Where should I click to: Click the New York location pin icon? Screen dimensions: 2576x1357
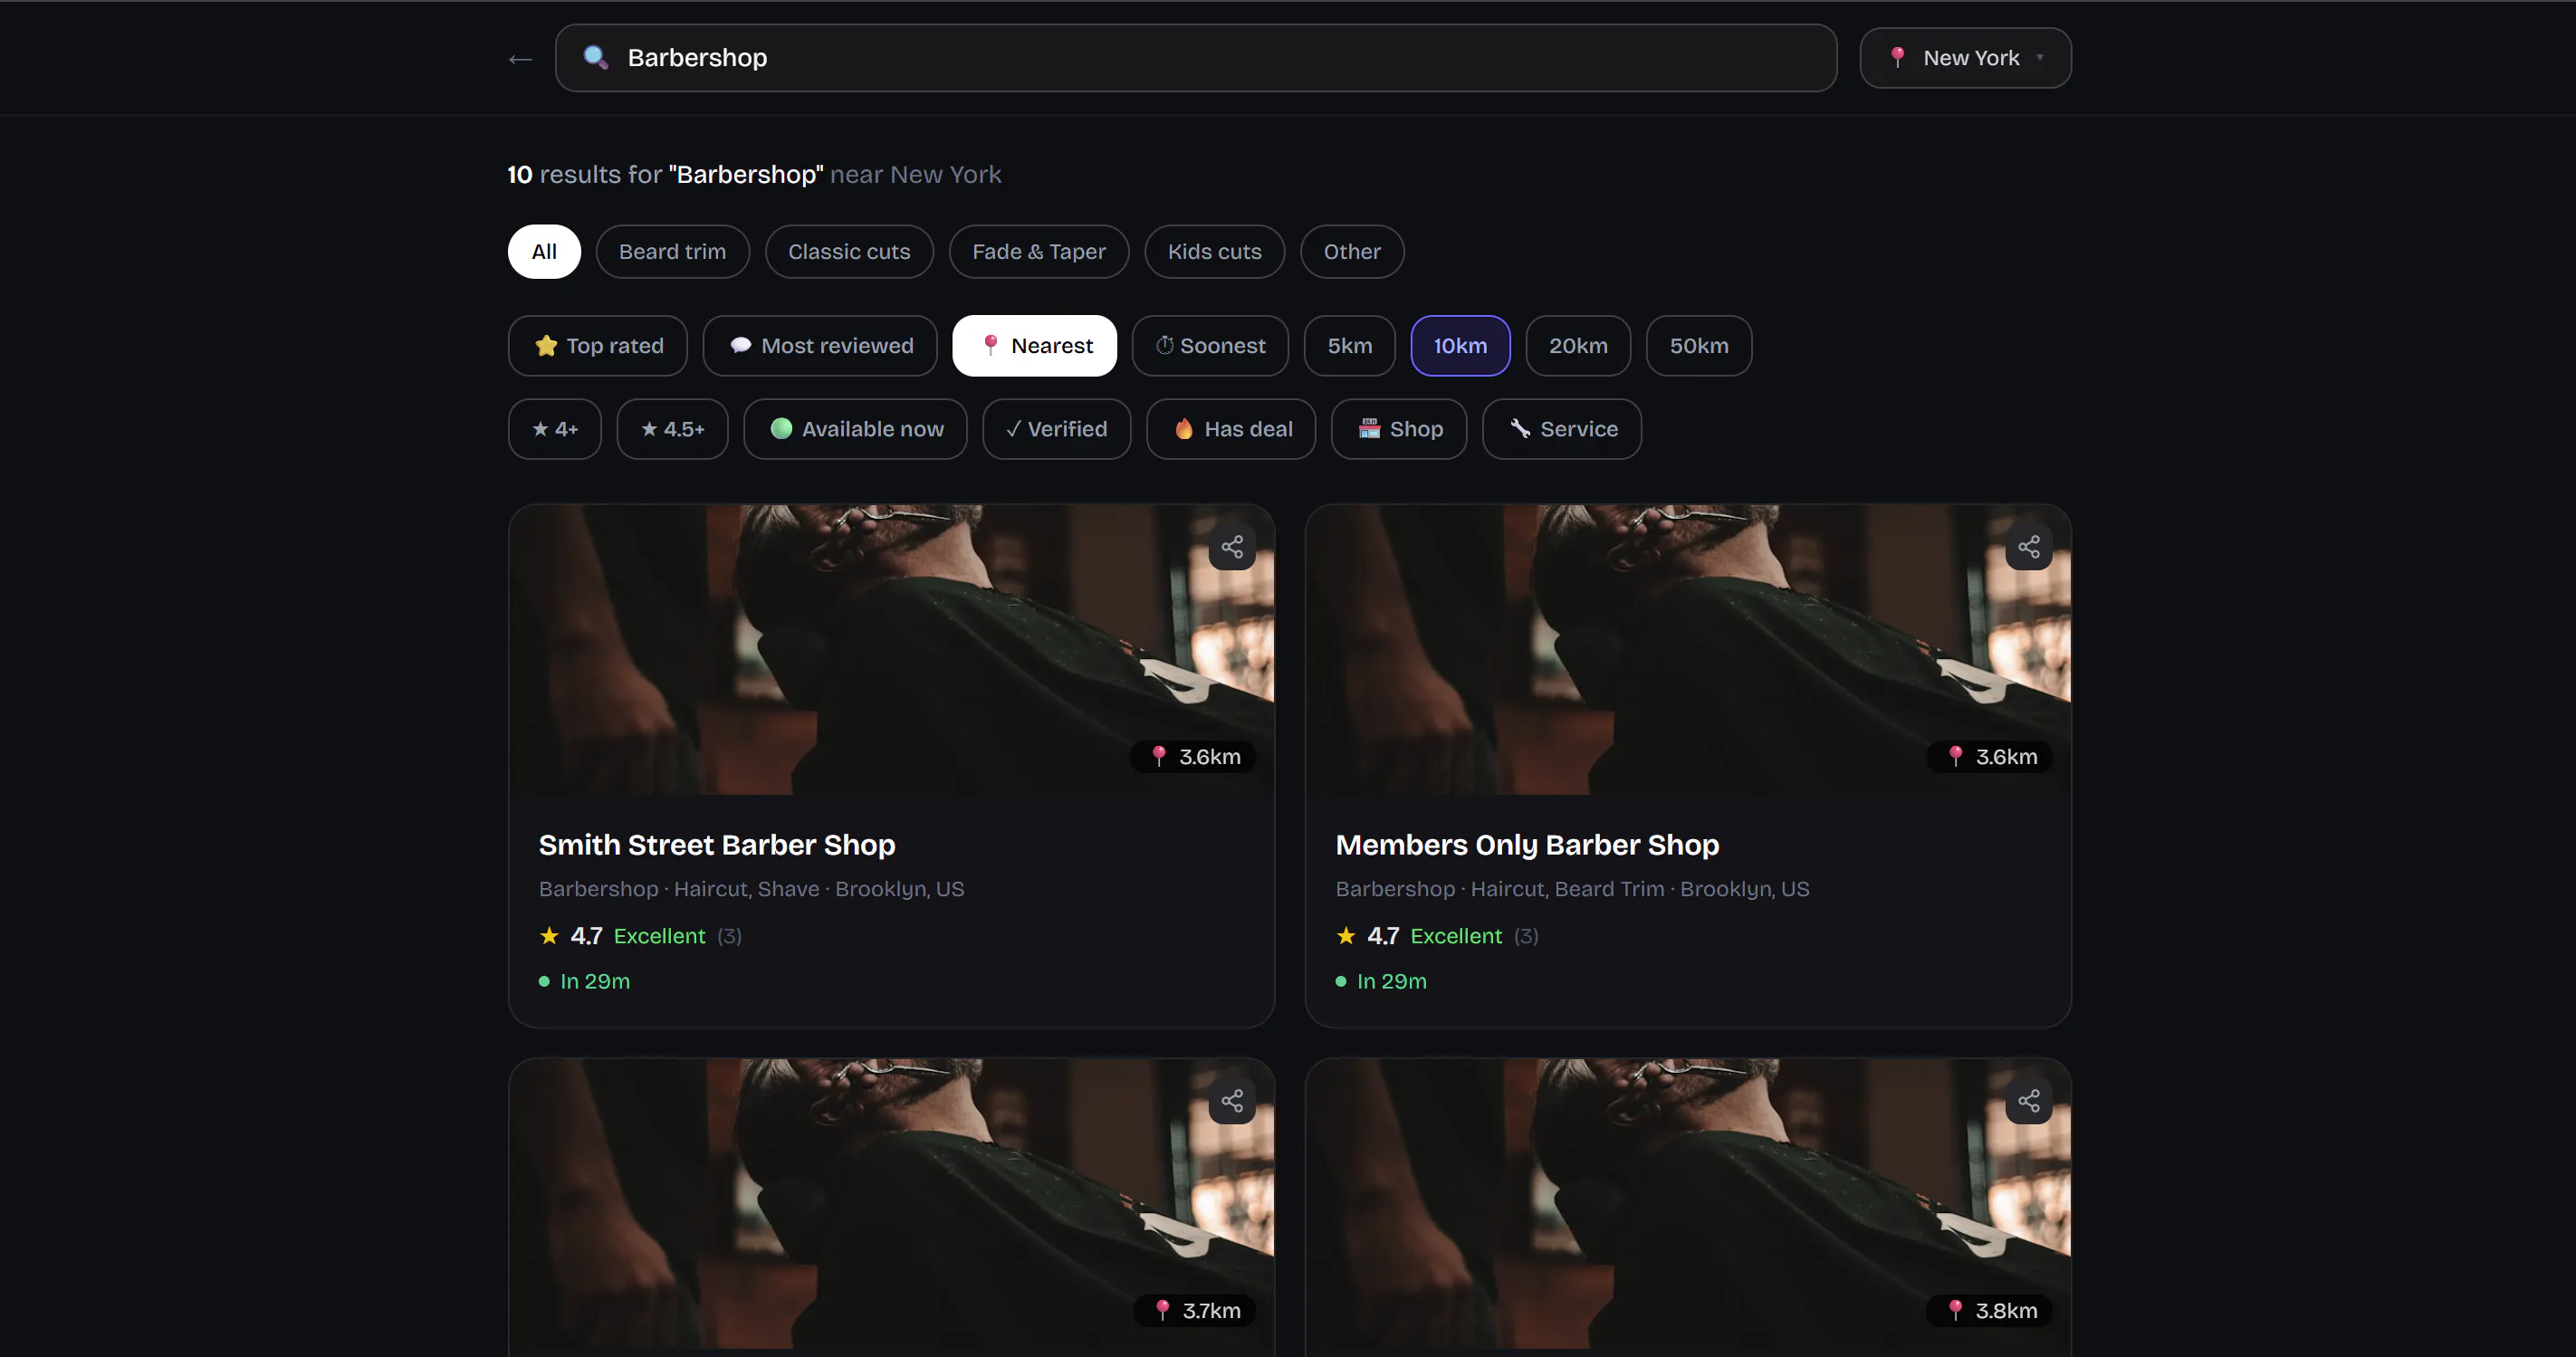coord(1897,57)
